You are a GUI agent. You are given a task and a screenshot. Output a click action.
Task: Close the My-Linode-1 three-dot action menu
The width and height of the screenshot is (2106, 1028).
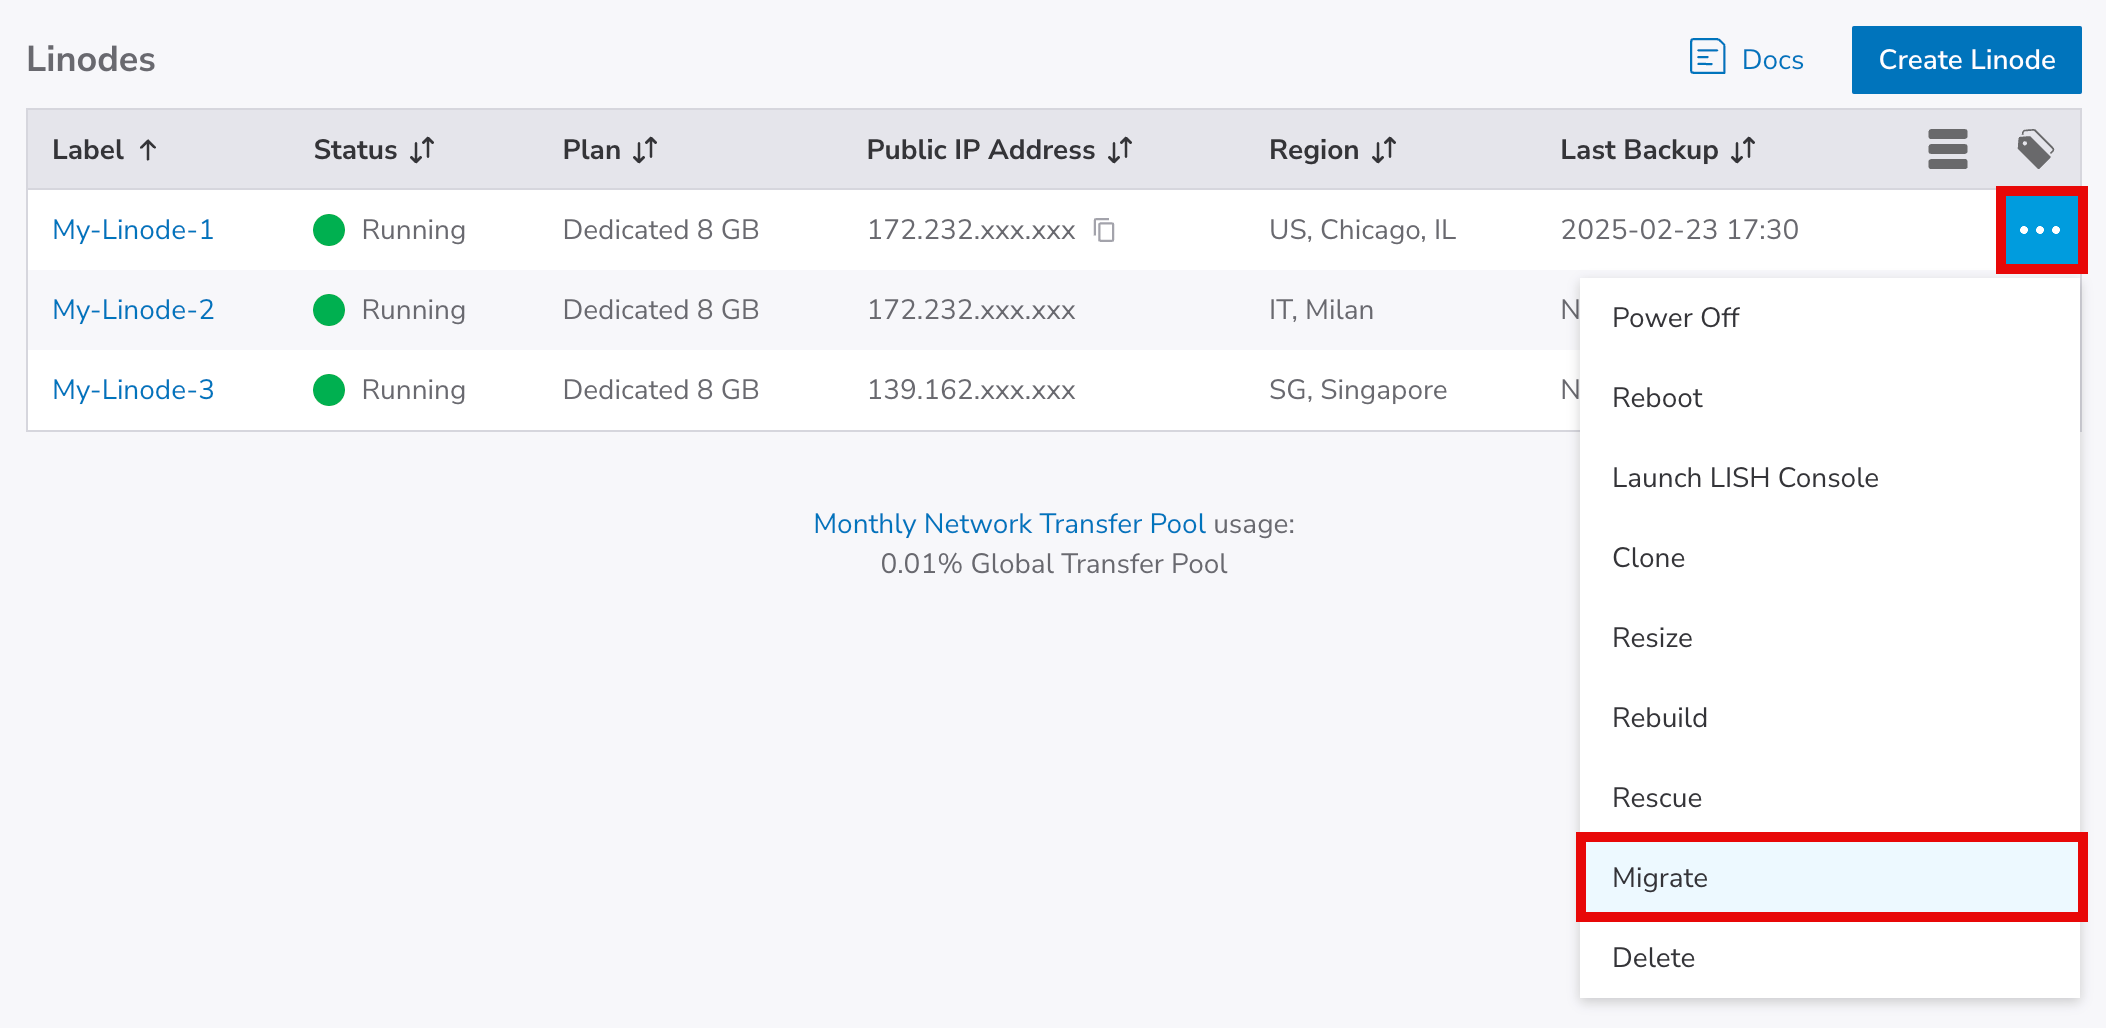[x=2040, y=230]
